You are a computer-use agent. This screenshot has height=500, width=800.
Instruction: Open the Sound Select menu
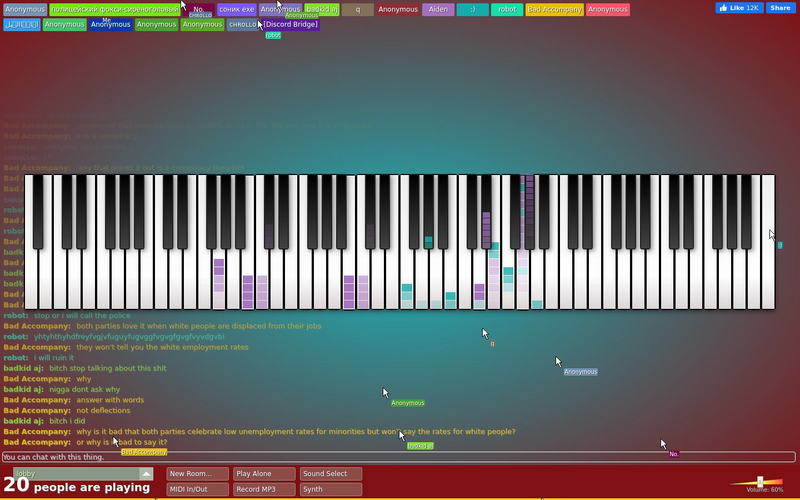331,474
